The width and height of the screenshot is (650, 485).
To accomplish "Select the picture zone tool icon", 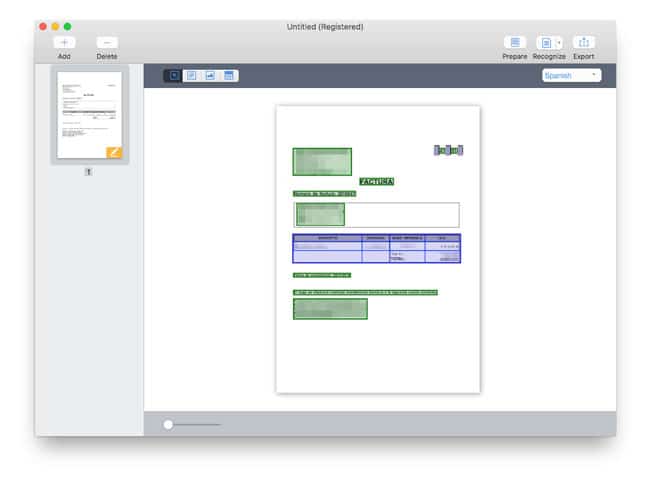I will [210, 75].
